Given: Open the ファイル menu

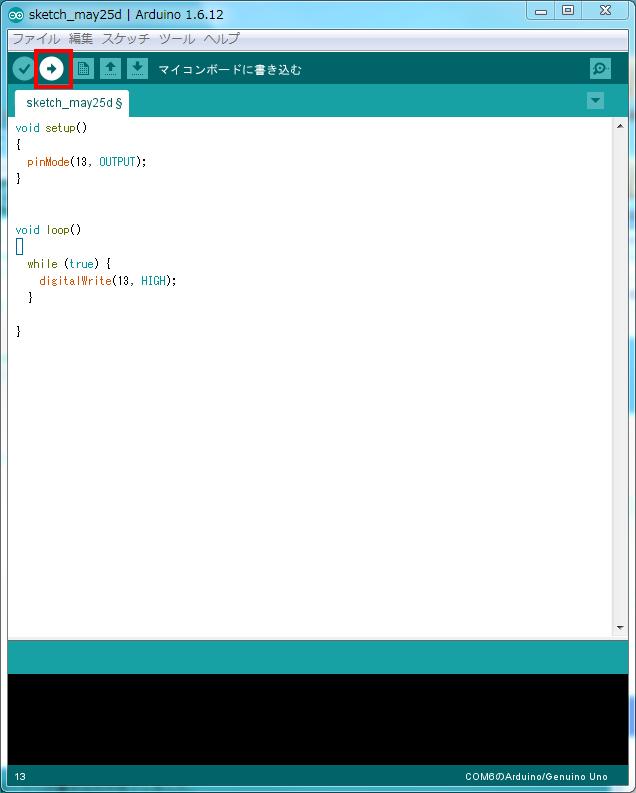Looking at the screenshot, I should 36,39.
